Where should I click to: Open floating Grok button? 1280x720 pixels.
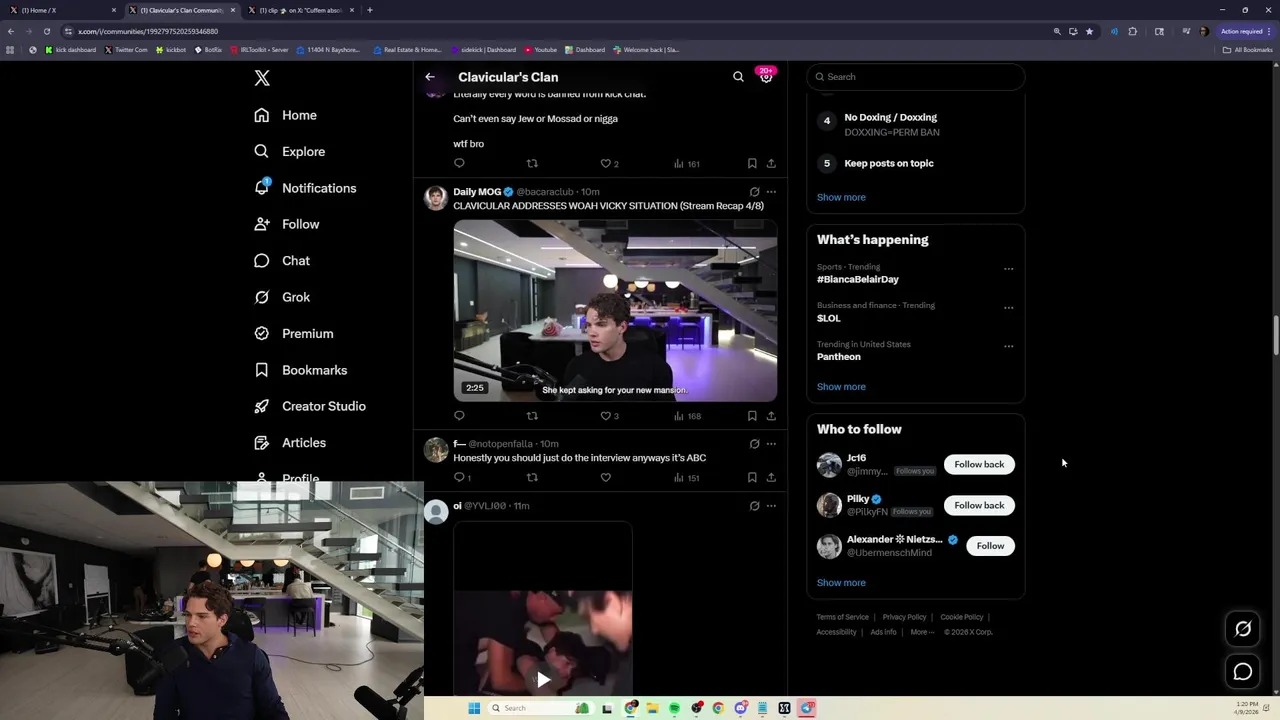[x=1243, y=629]
